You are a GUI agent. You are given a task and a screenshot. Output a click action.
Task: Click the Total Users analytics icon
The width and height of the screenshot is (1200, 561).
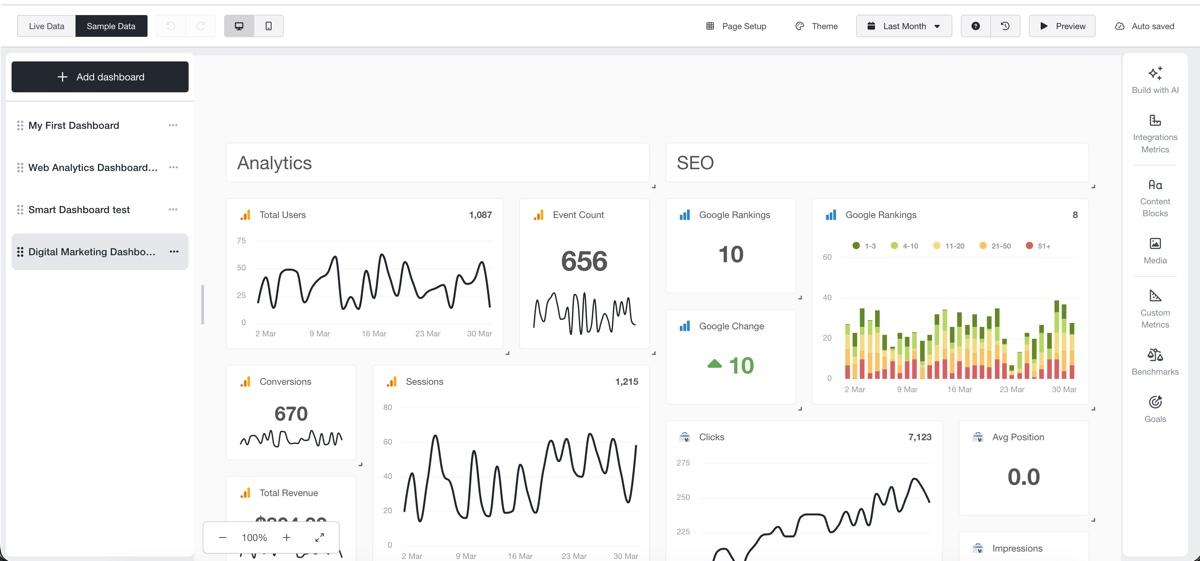pyautogui.click(x=245, y=215)
